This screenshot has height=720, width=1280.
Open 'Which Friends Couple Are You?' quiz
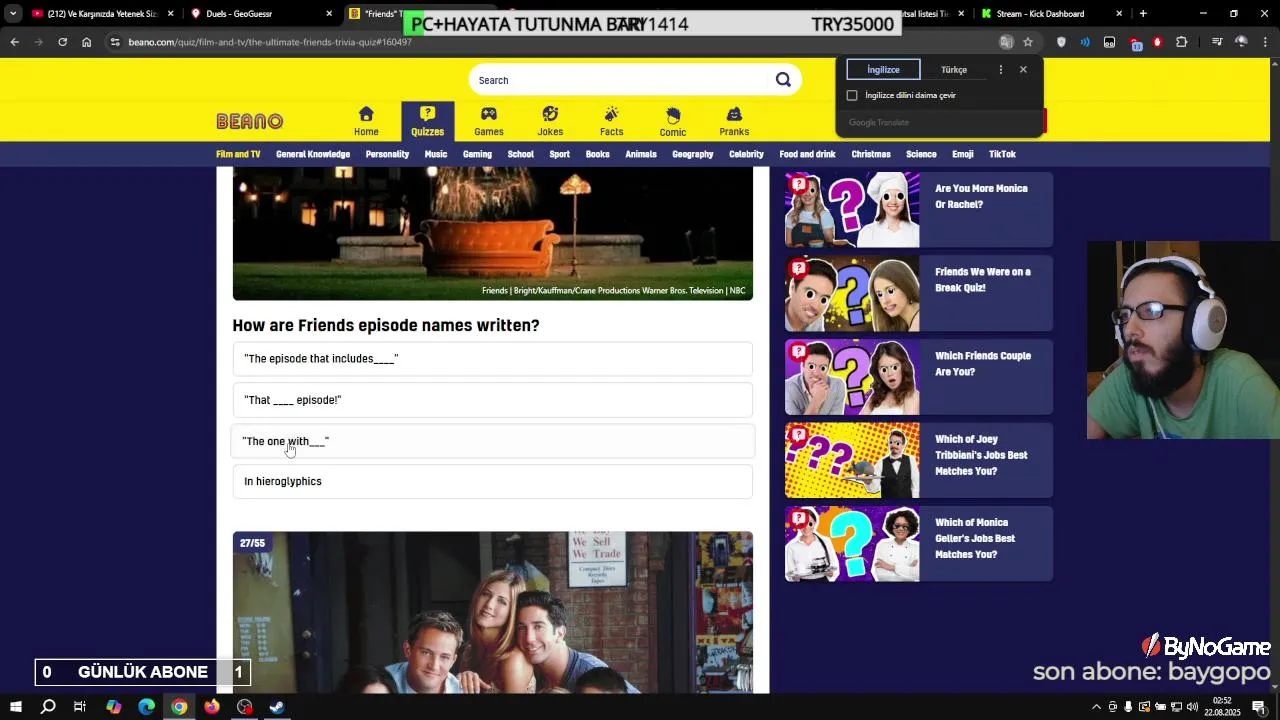point(919,377)
